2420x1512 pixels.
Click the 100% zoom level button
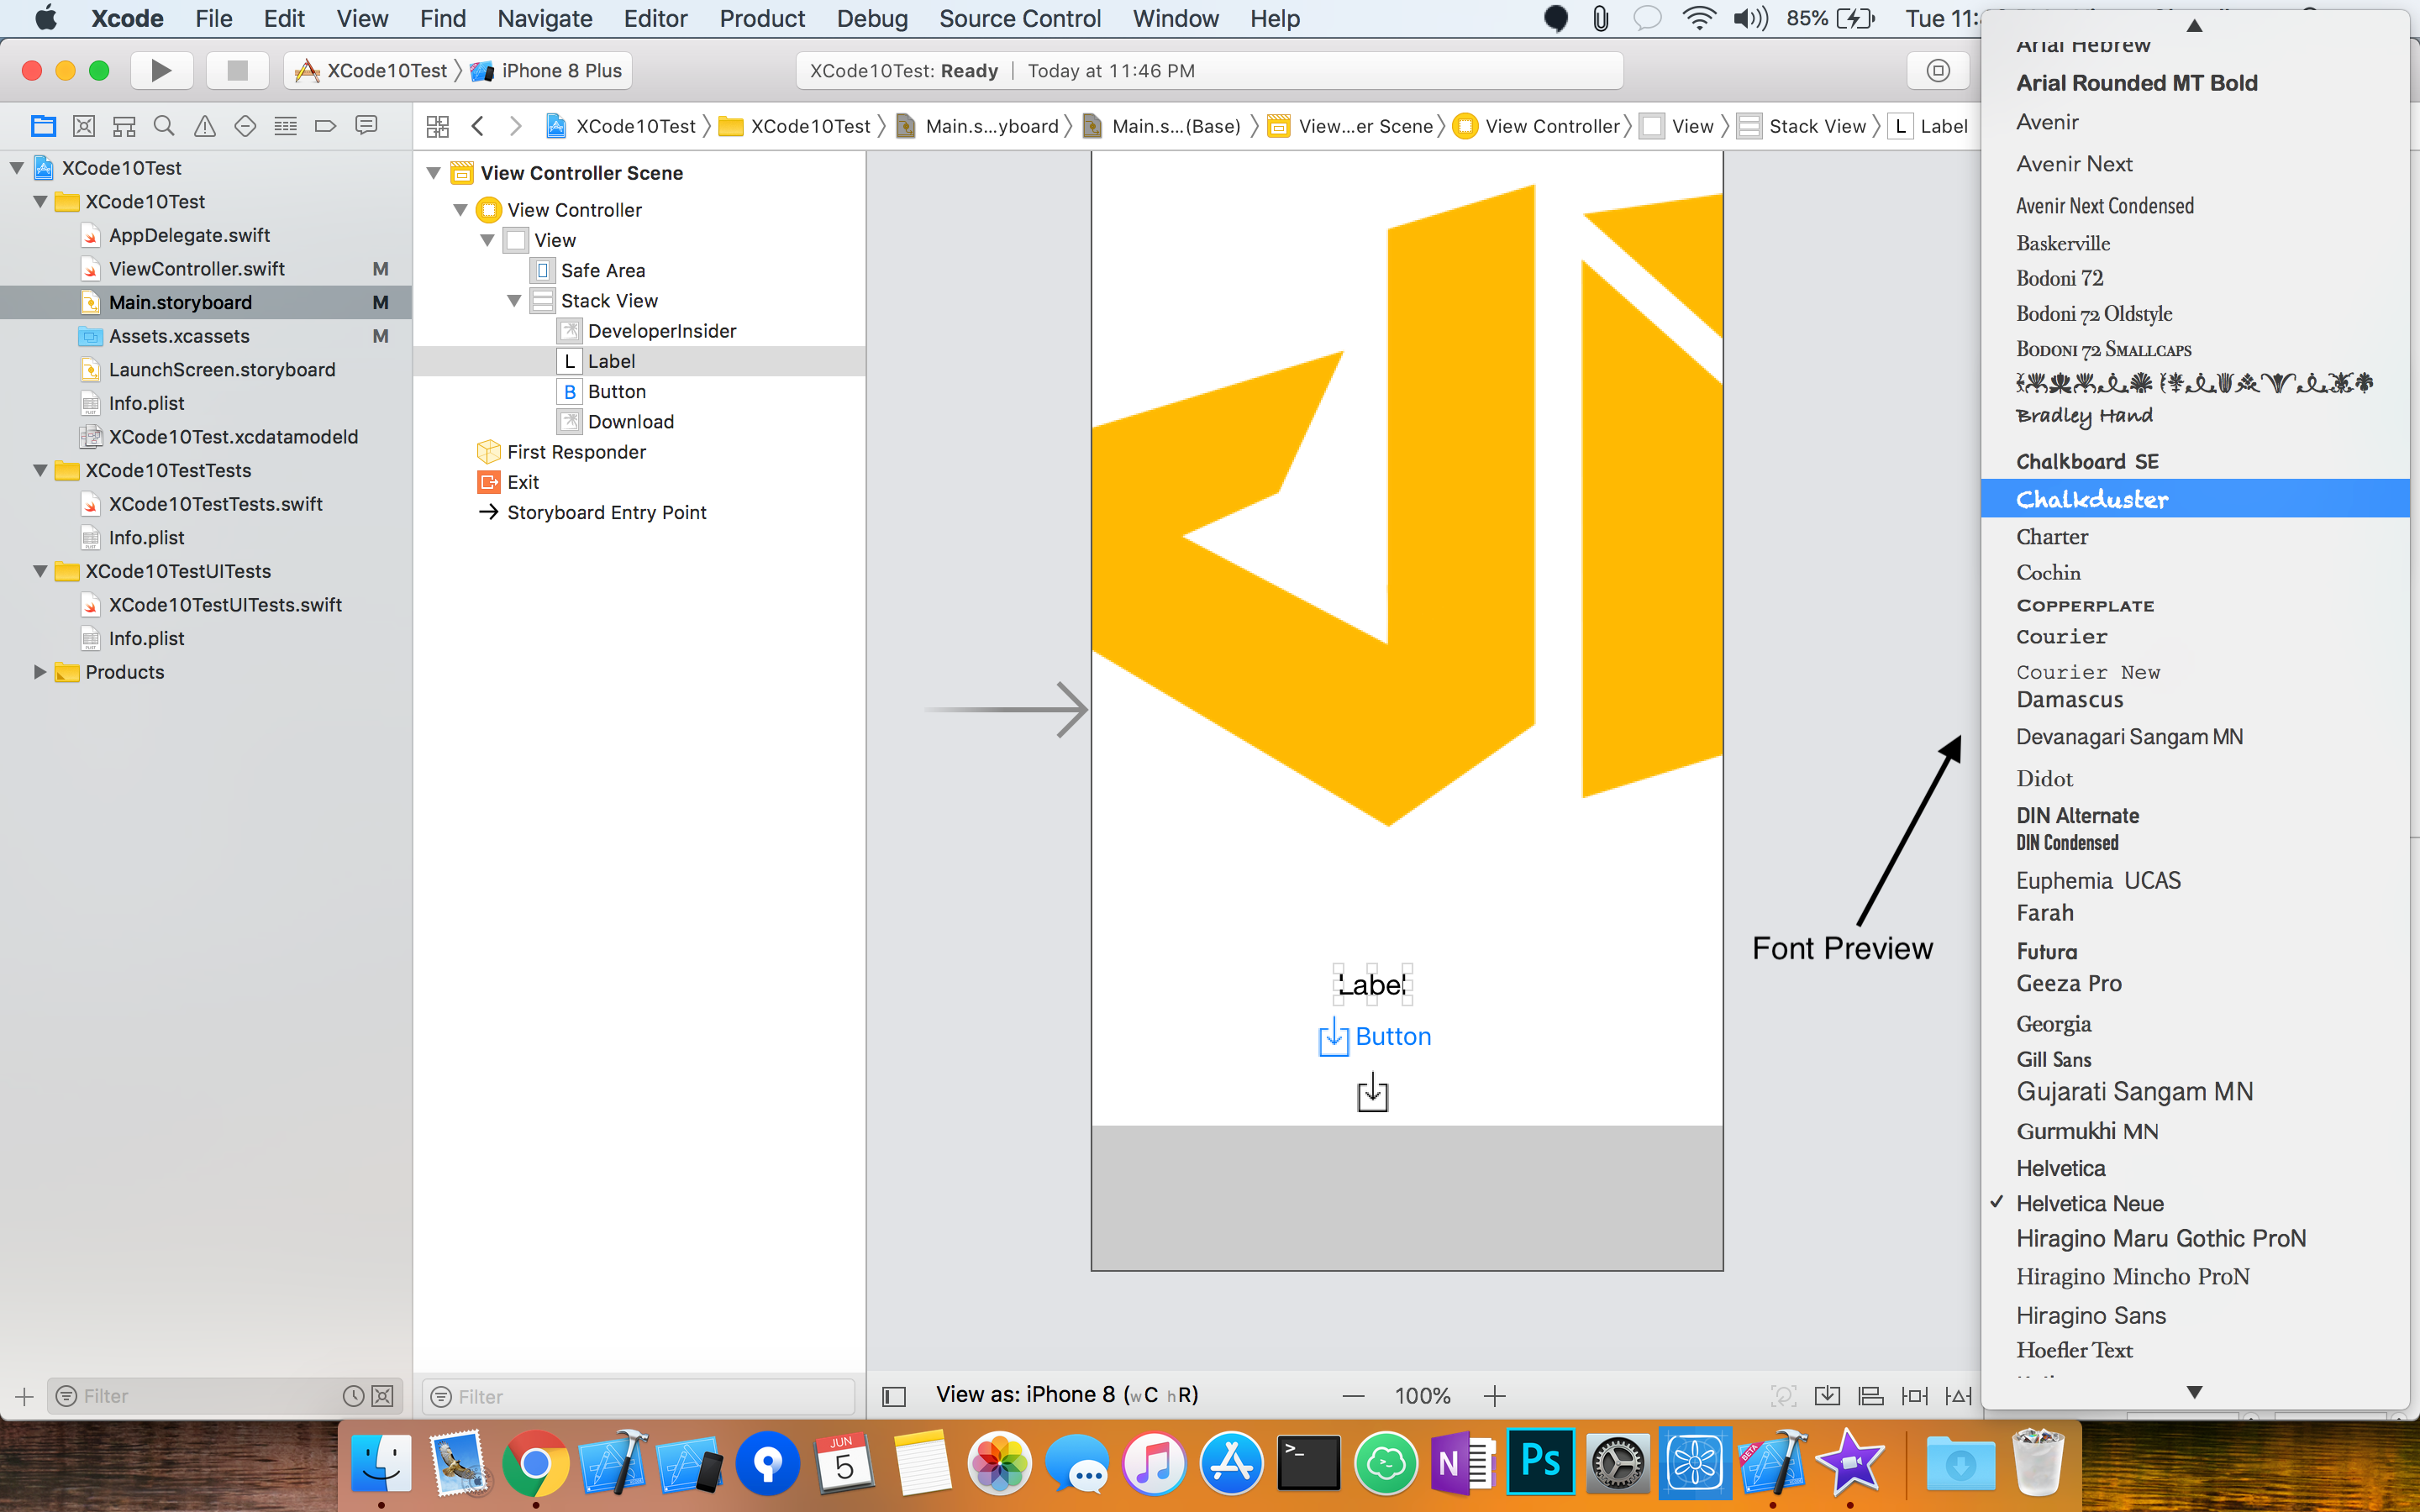point(1421,1394)
